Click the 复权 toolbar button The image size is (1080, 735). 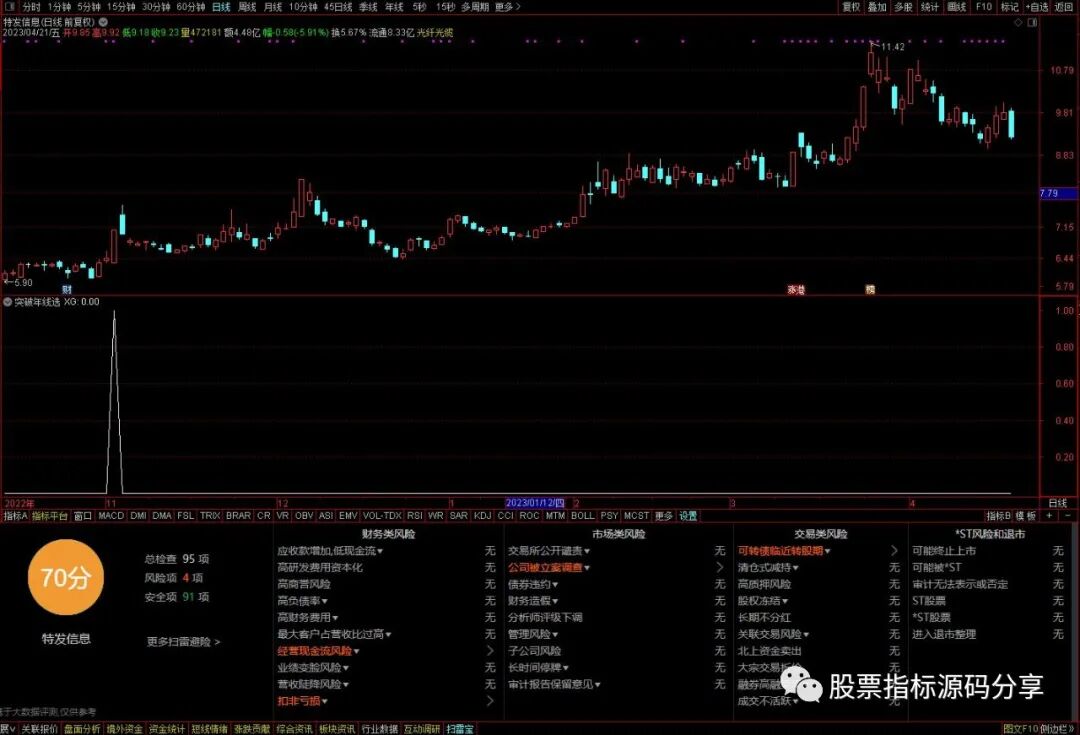[851, 6]
